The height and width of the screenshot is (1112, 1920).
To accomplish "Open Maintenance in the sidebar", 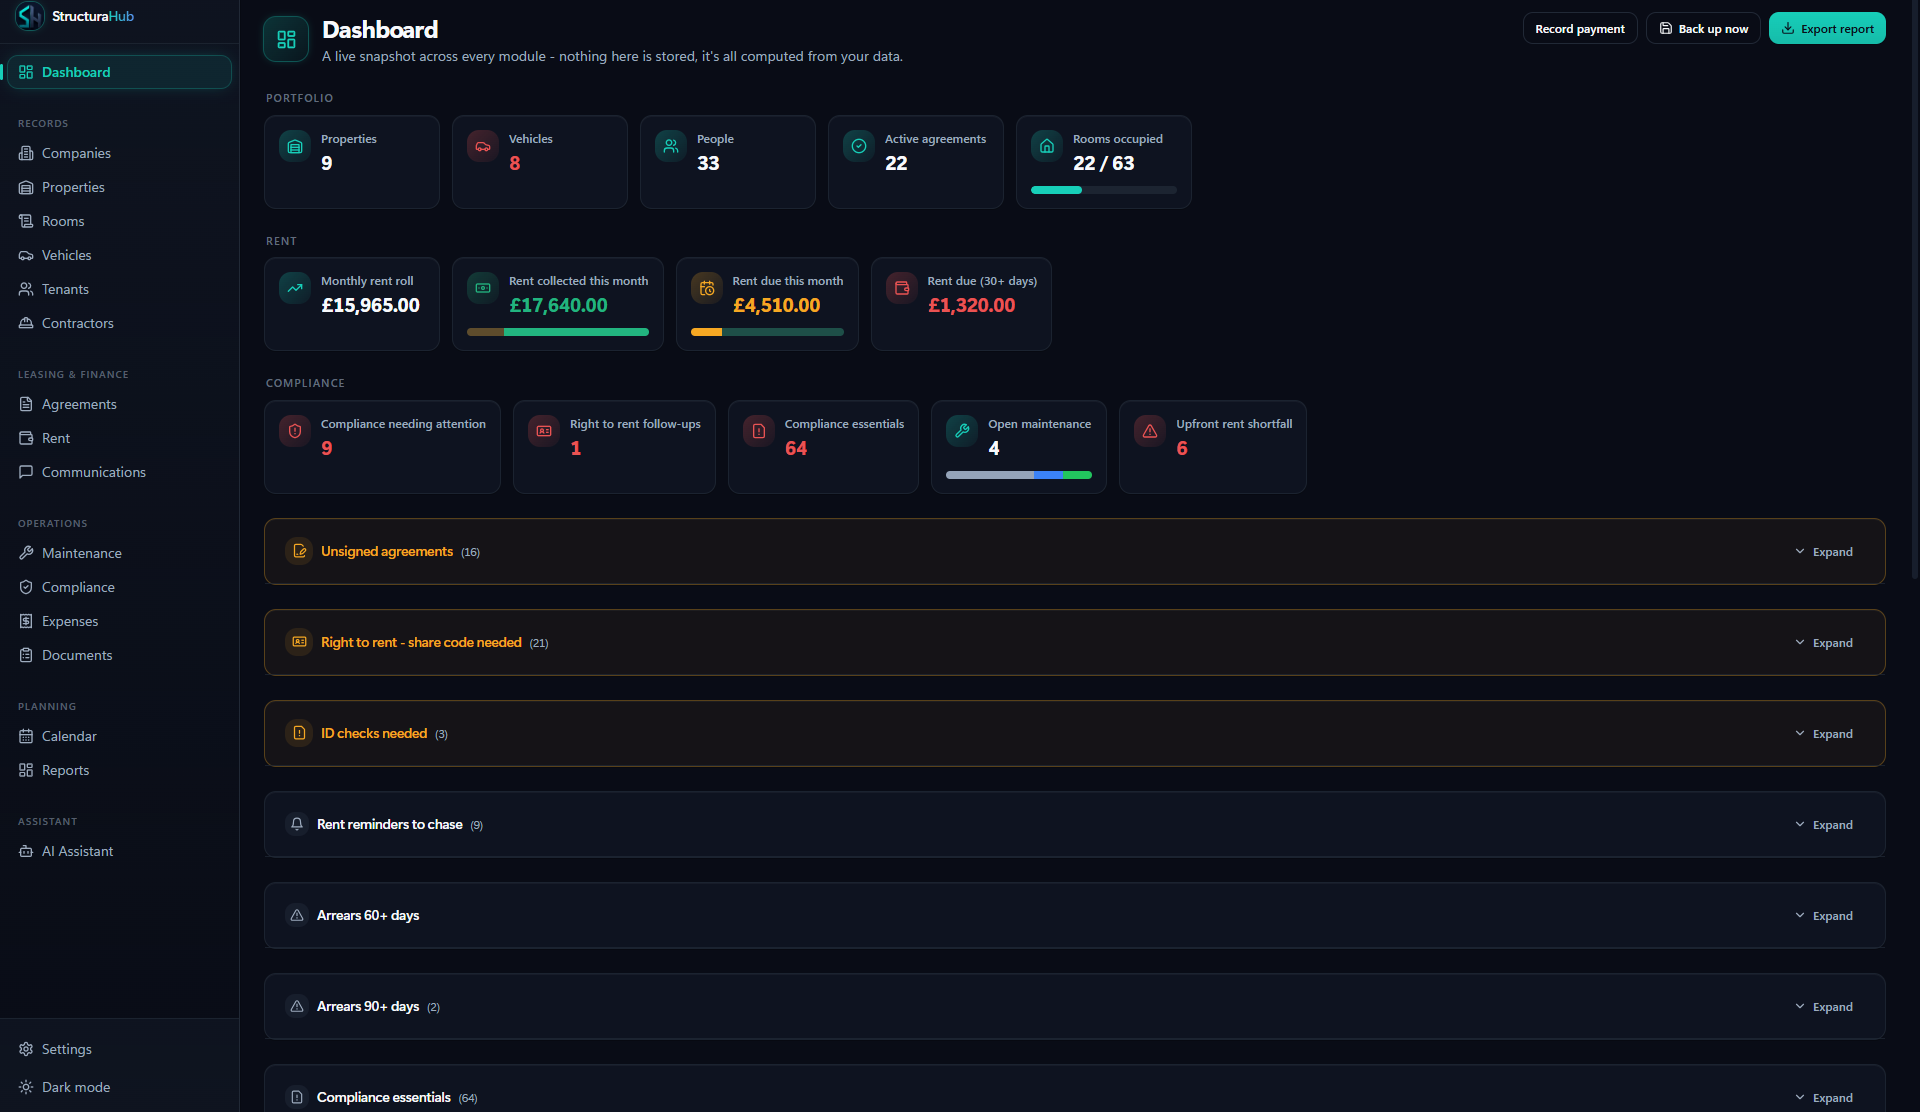I will (120, 554).
